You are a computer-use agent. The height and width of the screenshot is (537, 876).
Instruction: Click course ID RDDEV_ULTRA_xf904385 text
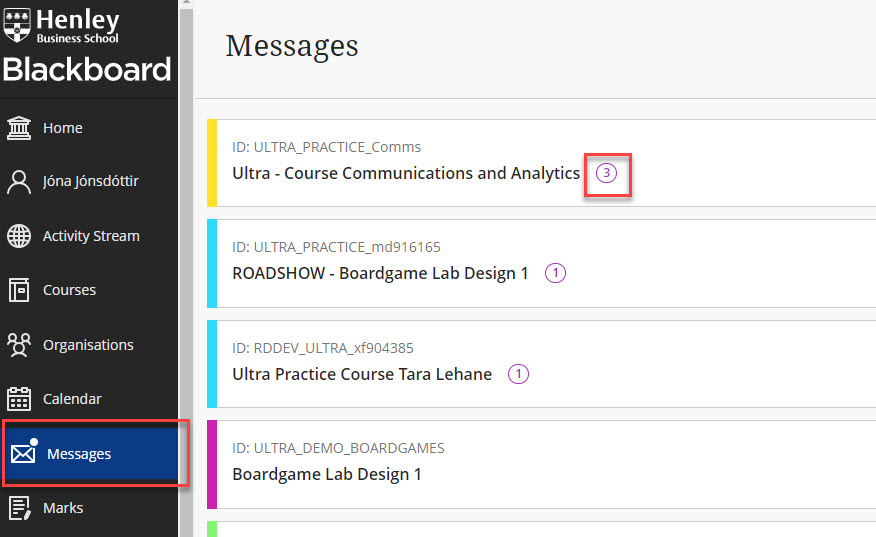tap(323, 348)
